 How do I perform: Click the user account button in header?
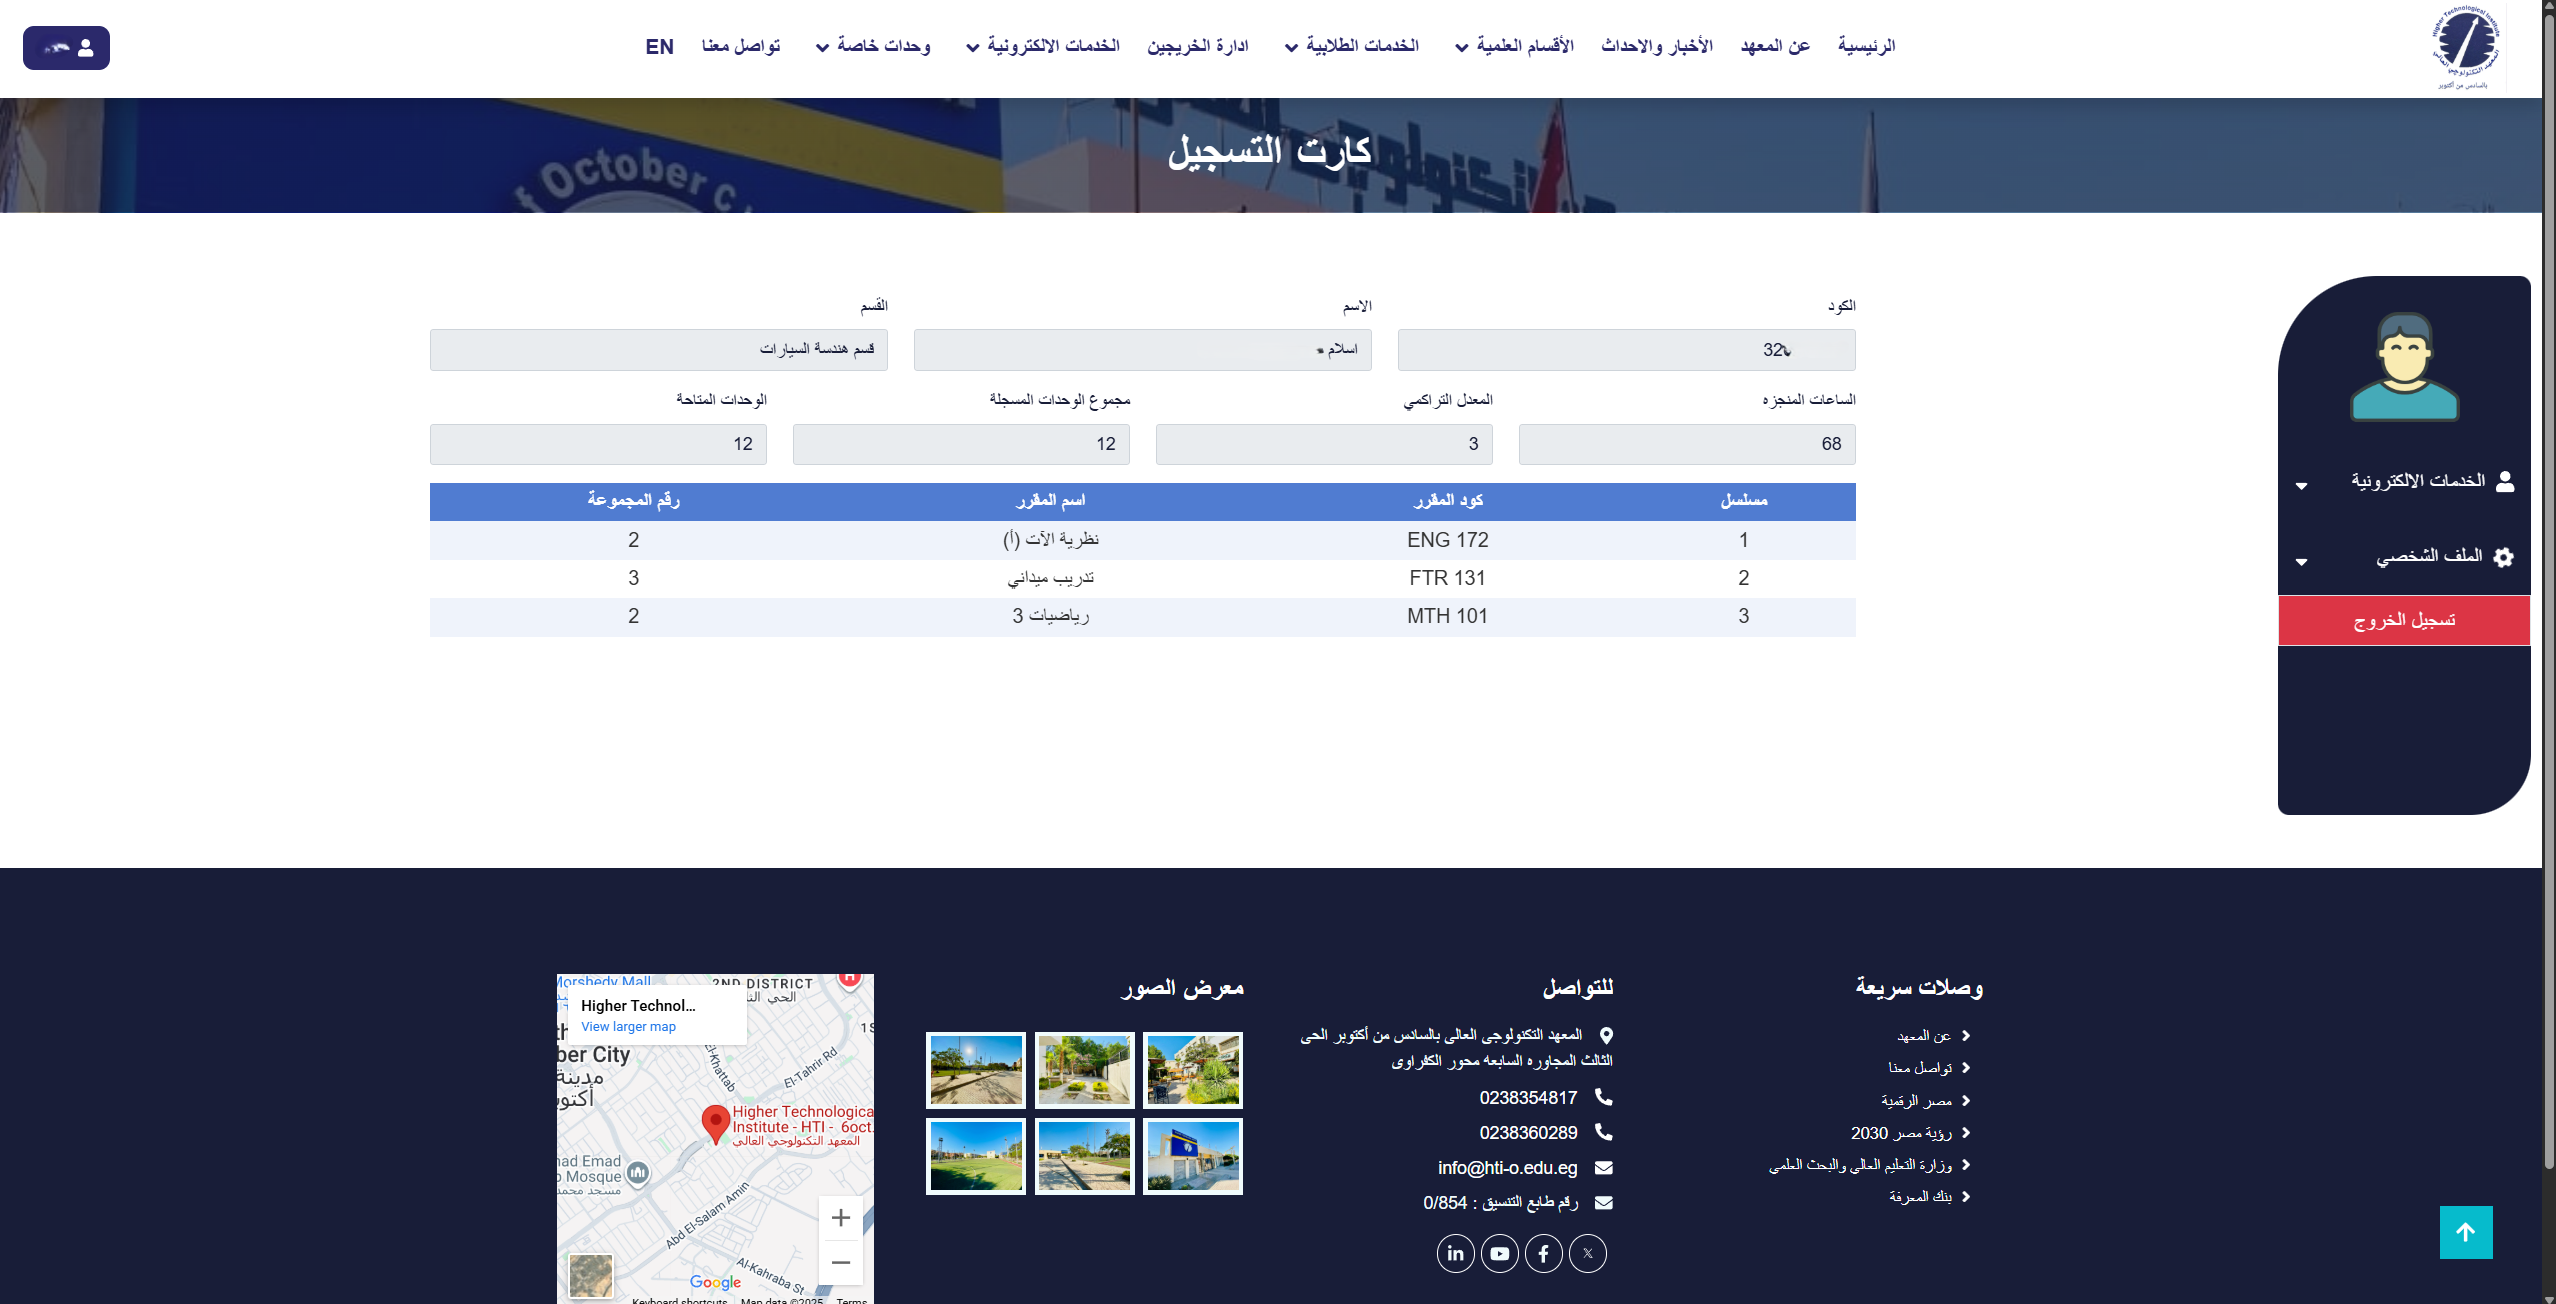pos(66,48)
